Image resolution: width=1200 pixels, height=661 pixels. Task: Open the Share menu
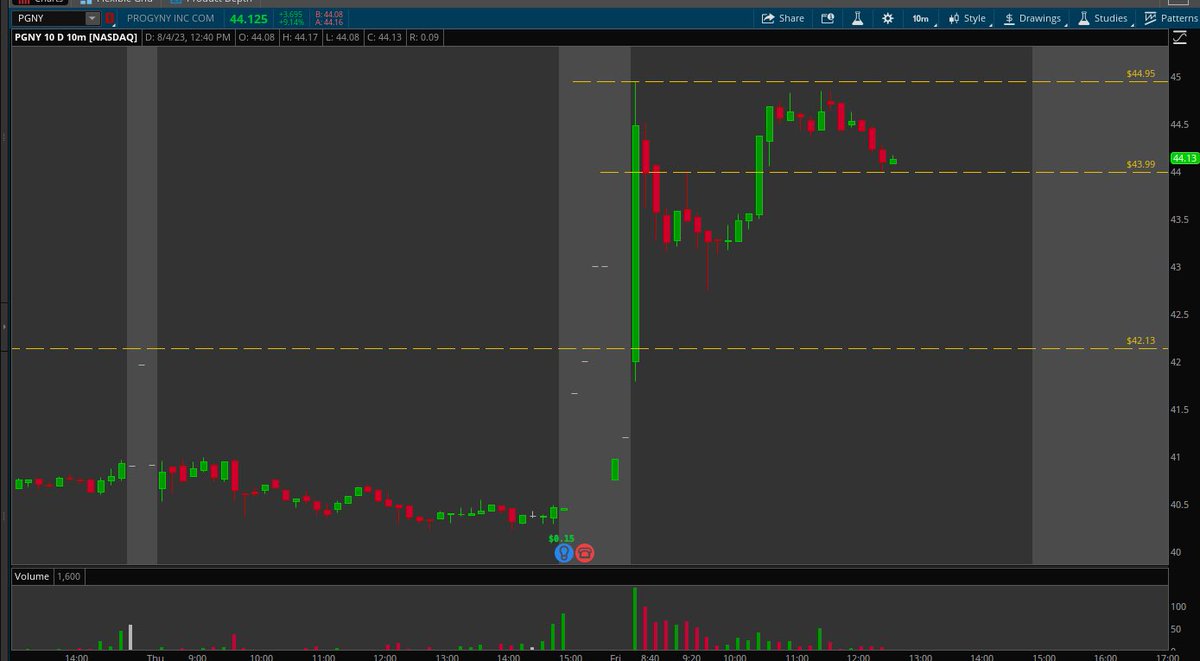point(783,18)
